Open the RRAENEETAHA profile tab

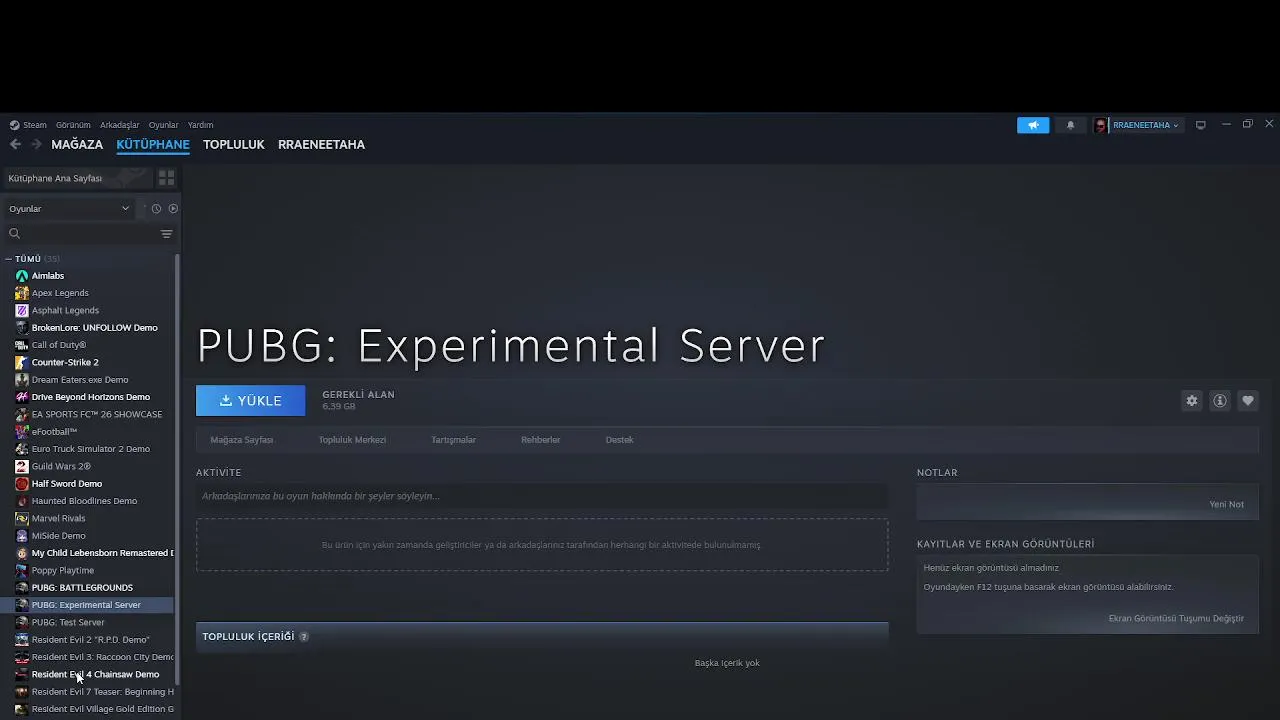pyautogui.click(x=321, y=144)
